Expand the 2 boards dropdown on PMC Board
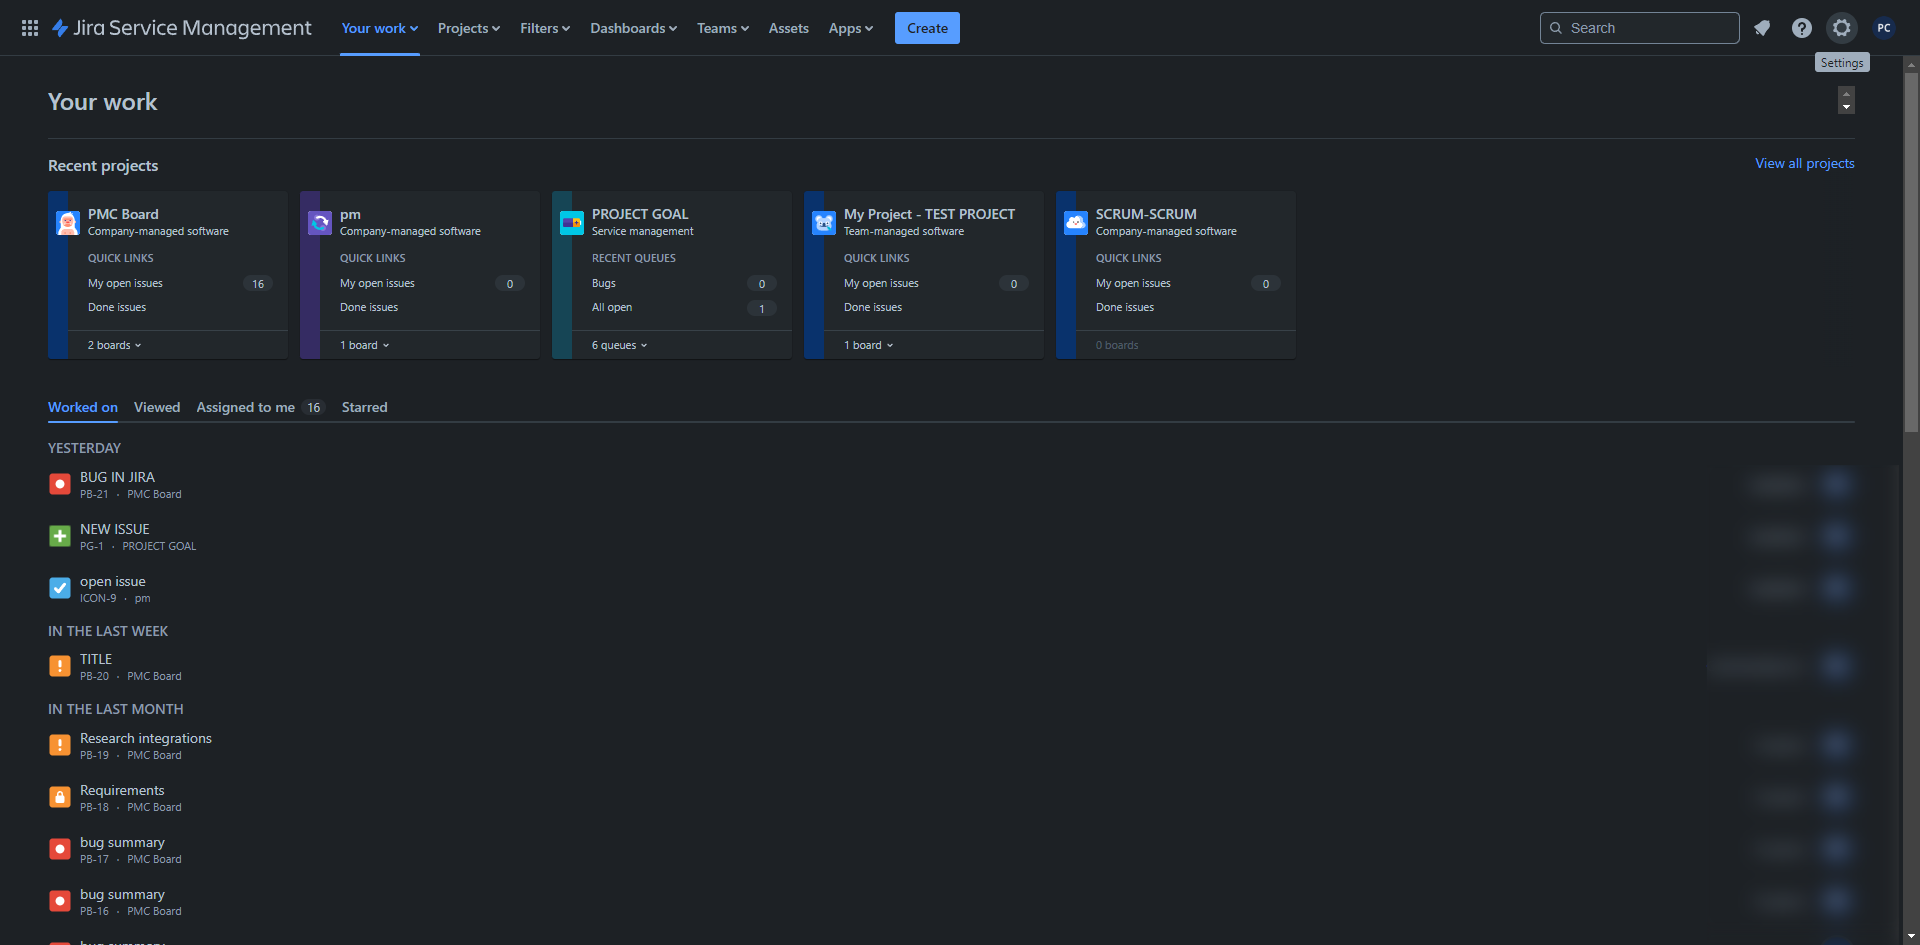The height and width of the screenshot is (945, 1920). 115,345
